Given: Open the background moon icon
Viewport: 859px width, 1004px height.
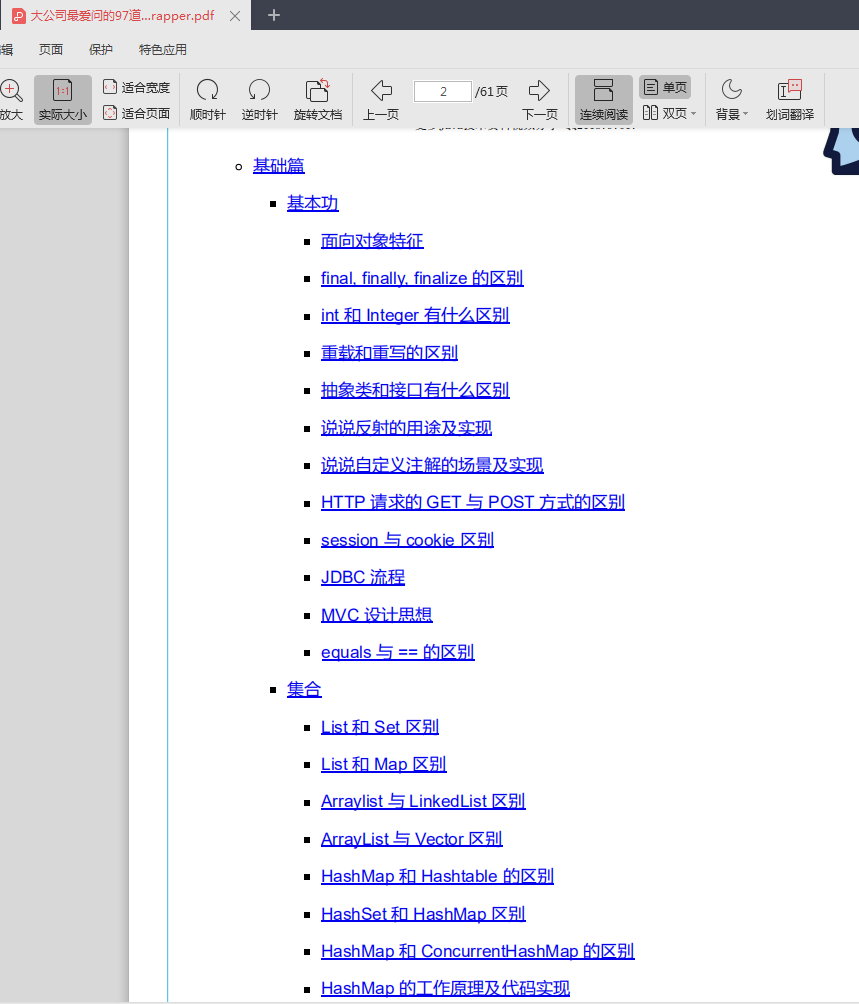Looking at the screenshot, I should click(731, 90).
